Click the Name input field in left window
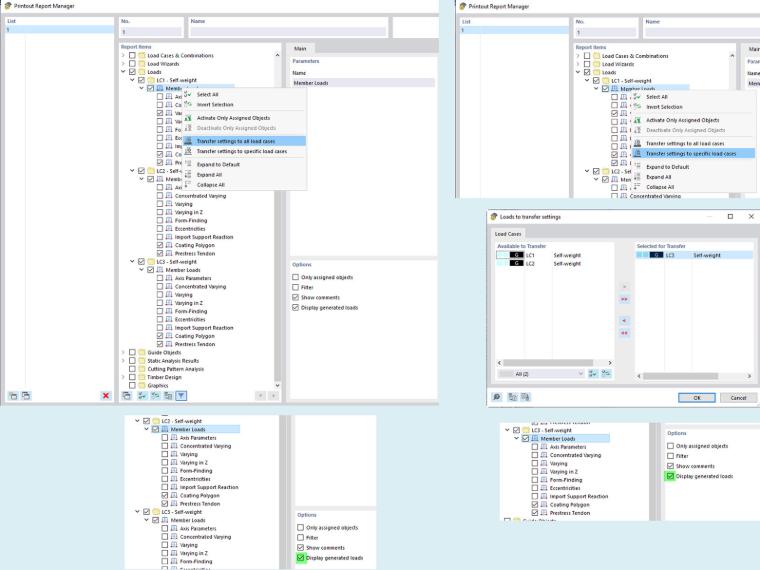The image size is (760, 570). (x=288, y=32)
